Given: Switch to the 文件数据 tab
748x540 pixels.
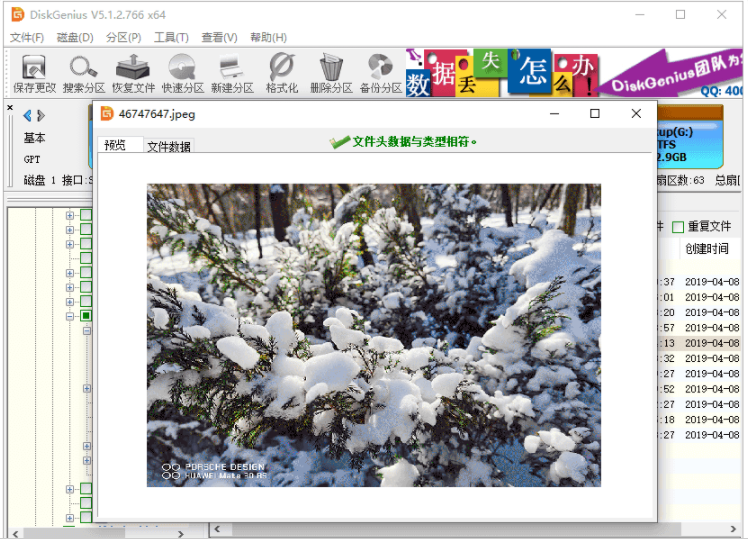Looking at the screenshot, I should tap(169, 146).
